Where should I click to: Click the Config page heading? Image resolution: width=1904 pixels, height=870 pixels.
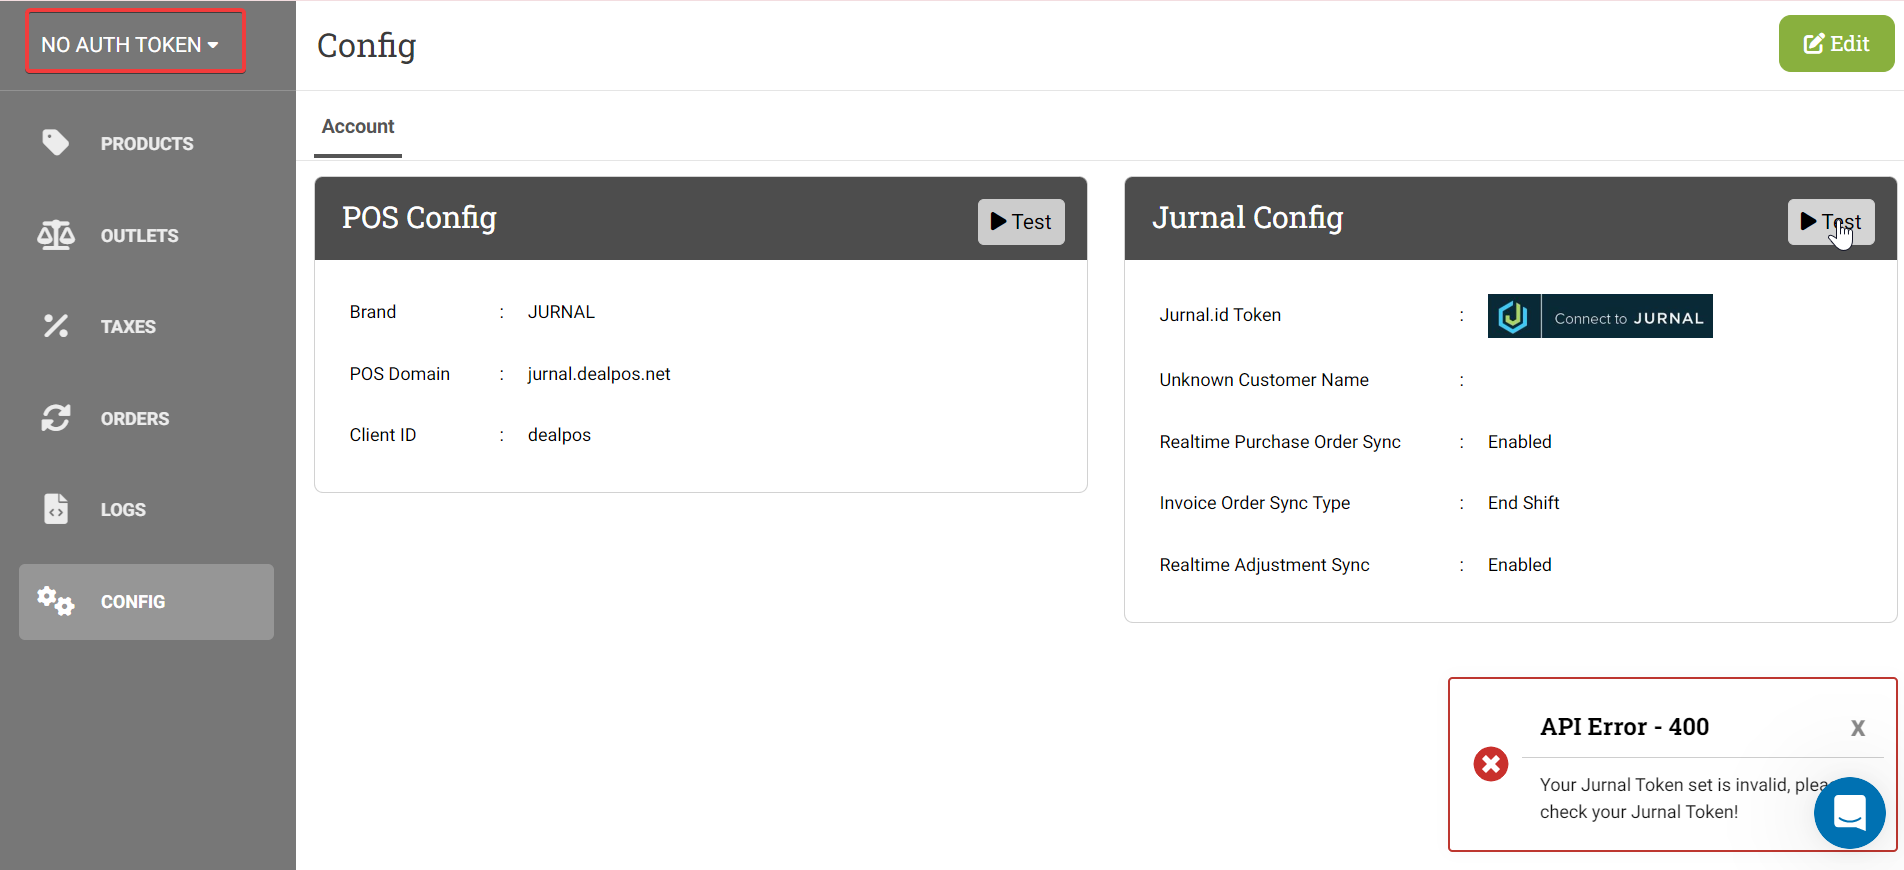(x=366, y=46)
